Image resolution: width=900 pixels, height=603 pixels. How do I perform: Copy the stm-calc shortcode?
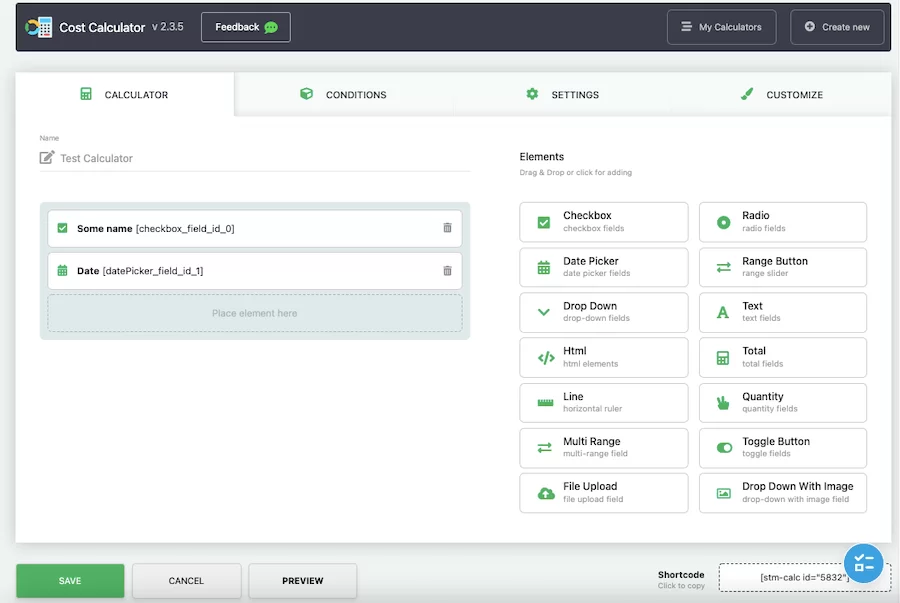click(805, 576)
